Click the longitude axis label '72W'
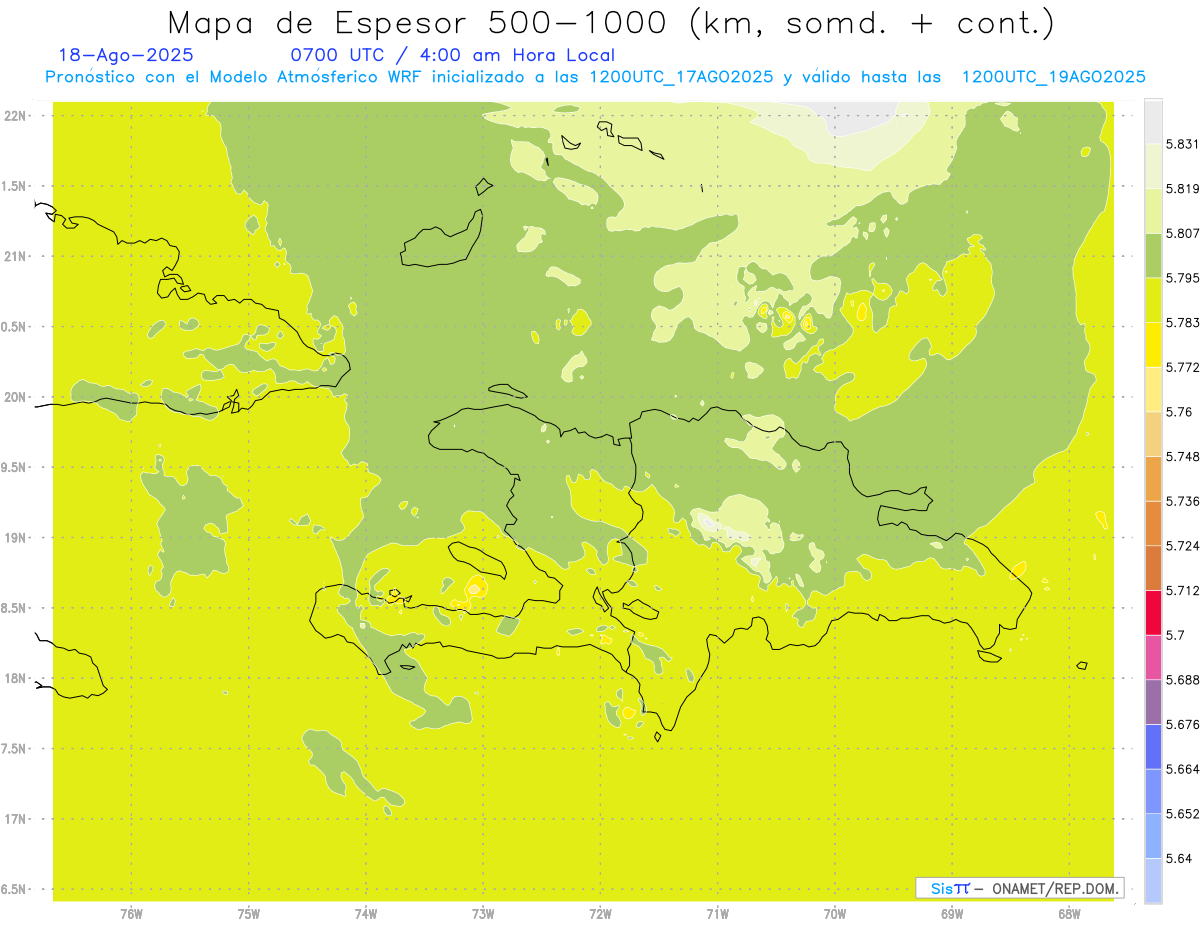1200x927 pixels. (600, 914)
